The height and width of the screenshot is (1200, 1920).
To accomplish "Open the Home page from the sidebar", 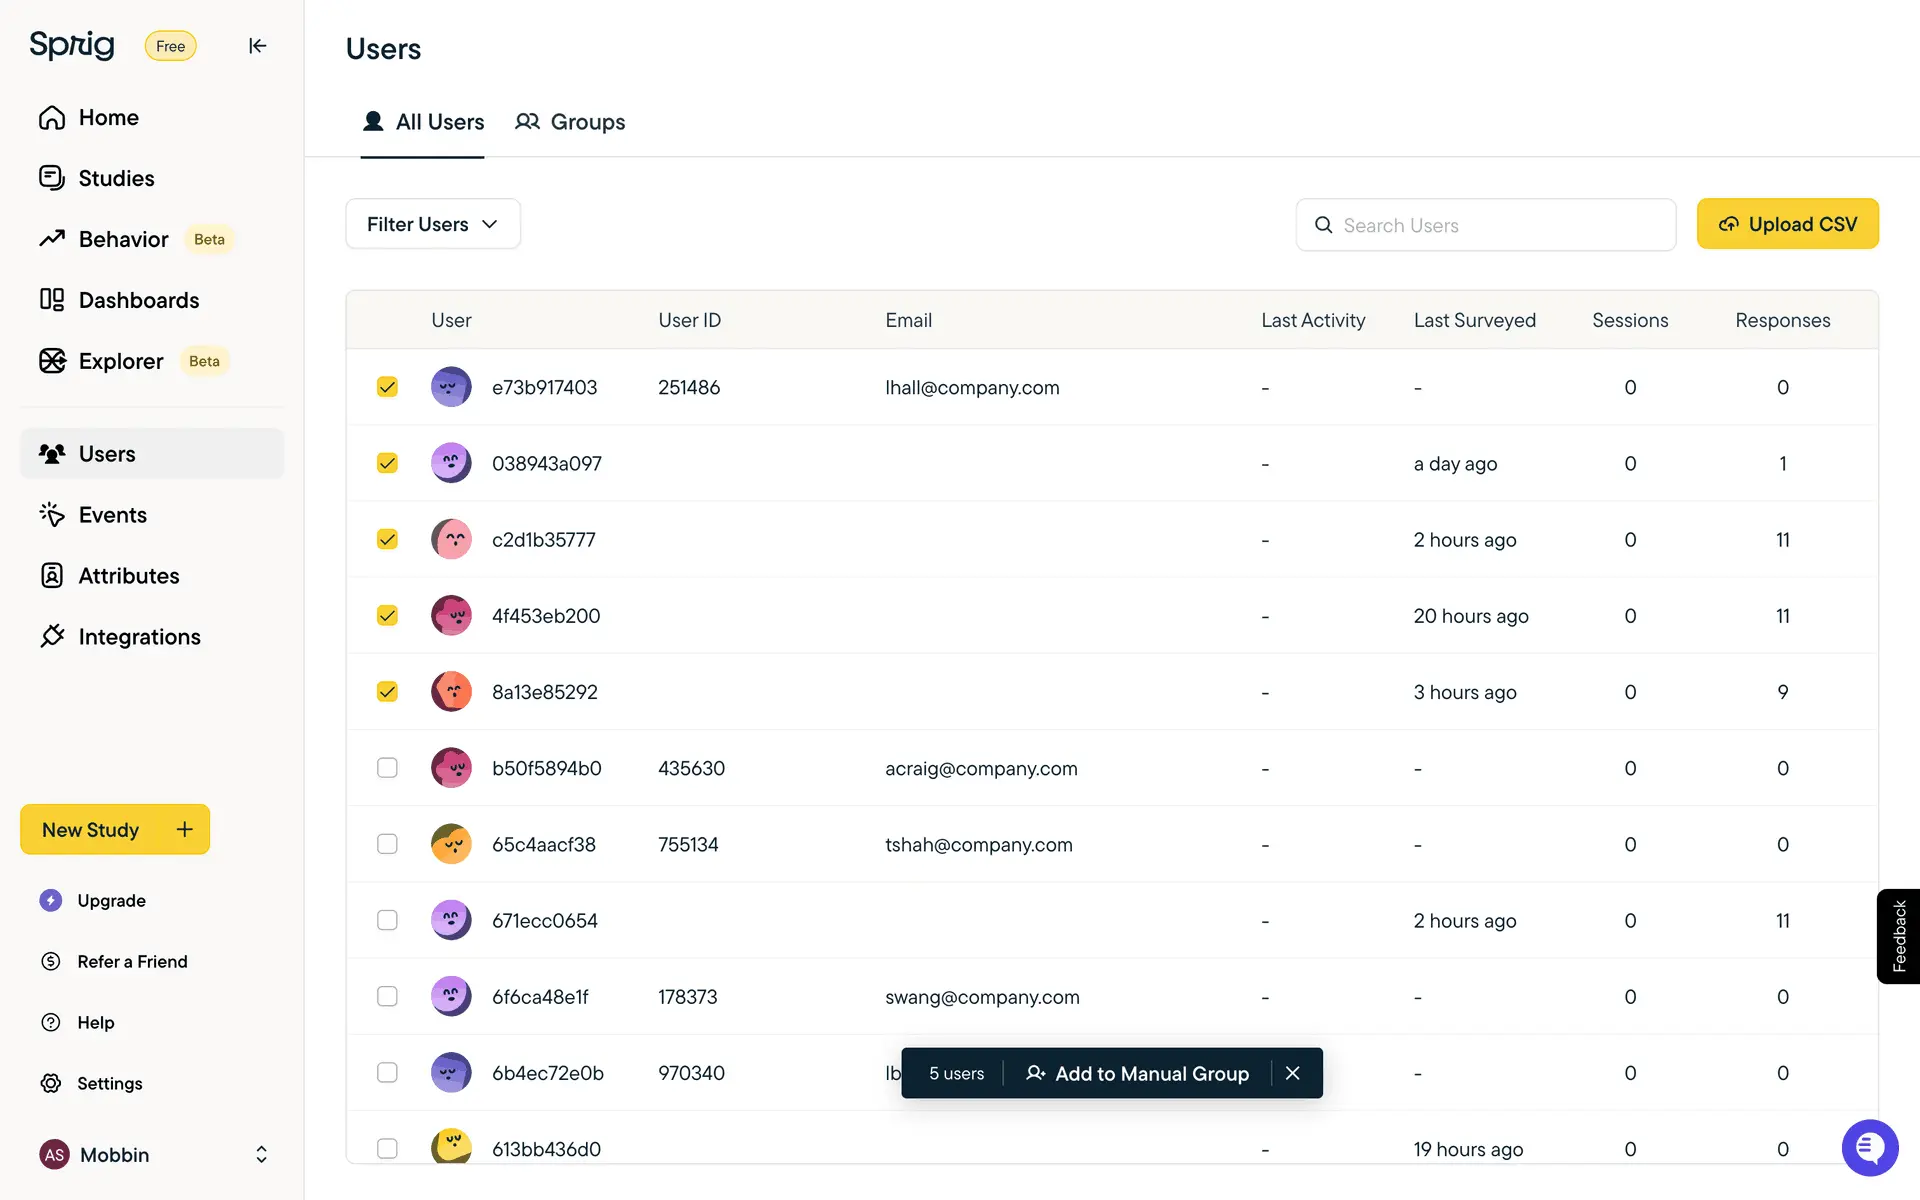I will pyautogui.click(x=108, y=118).
